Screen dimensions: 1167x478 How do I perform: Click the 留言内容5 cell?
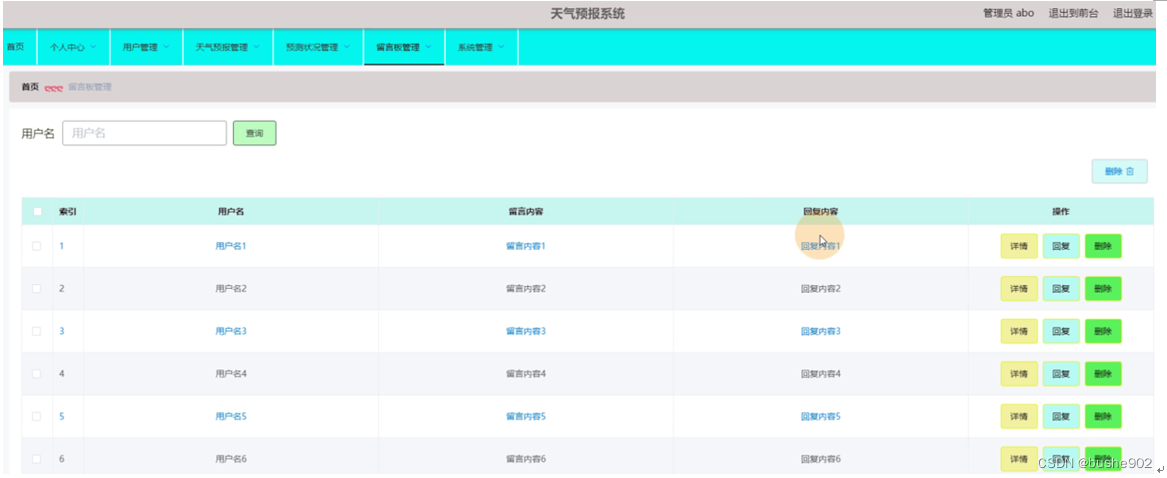(x=525, y=416)
